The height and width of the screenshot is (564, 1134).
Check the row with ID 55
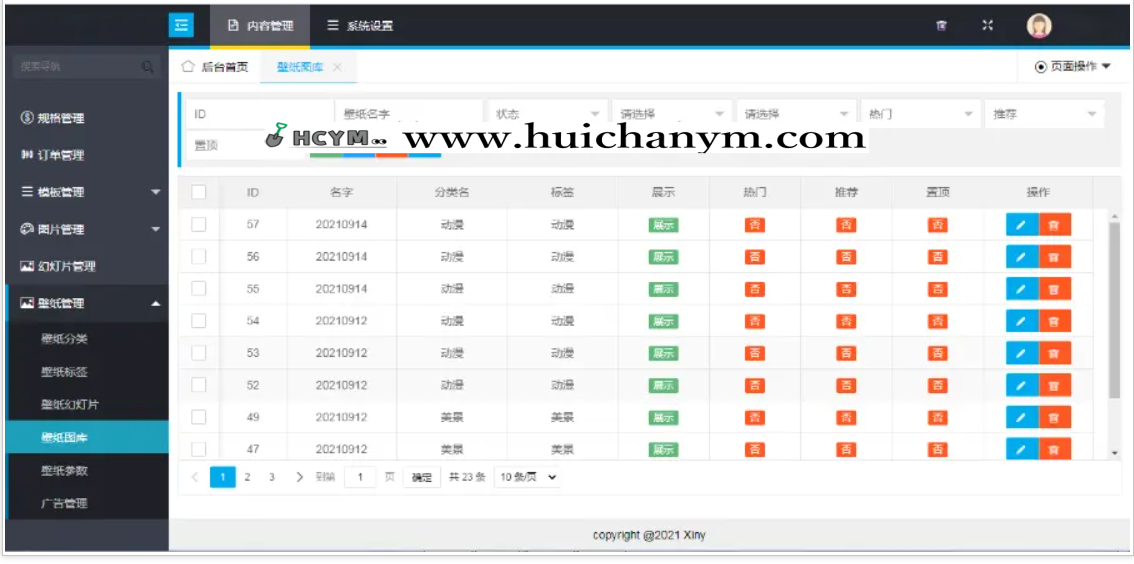coord(199,289)
